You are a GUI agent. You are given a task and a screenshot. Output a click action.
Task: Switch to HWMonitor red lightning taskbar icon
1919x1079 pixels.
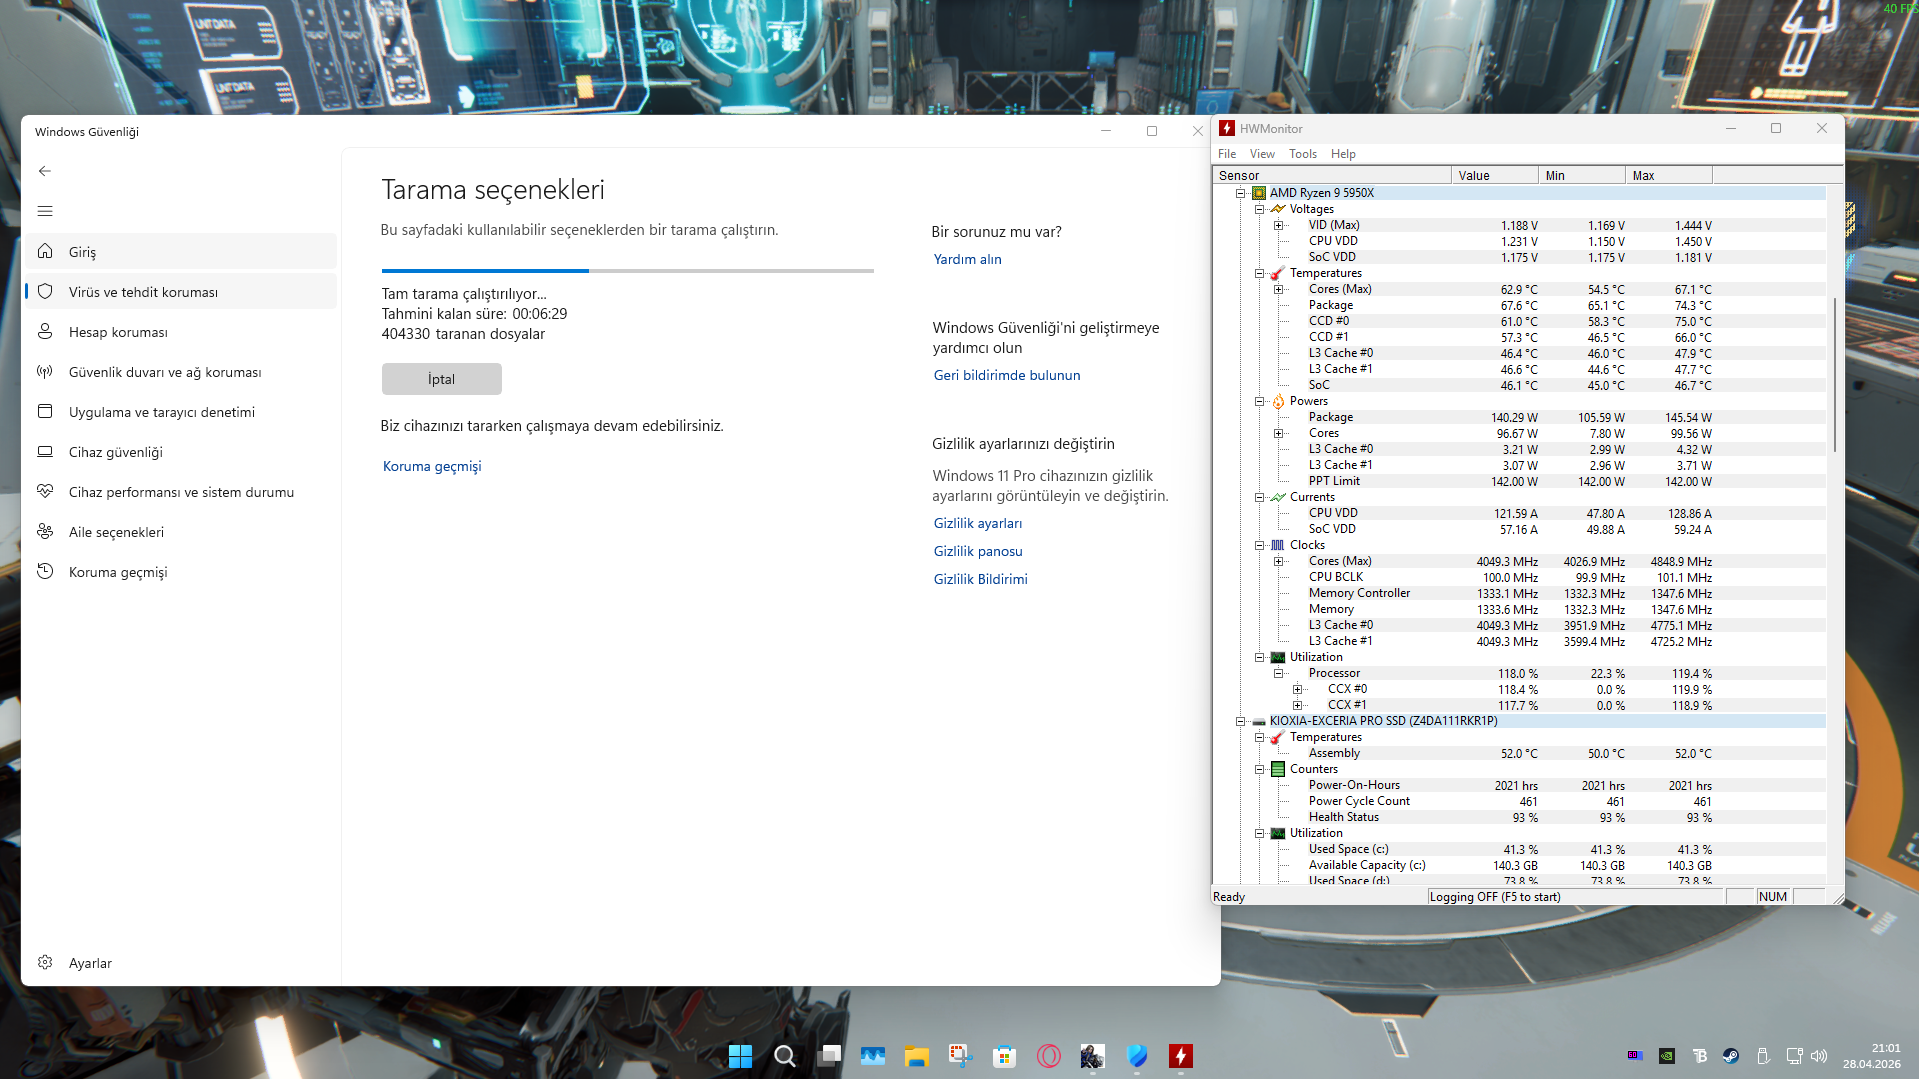pyautogui.click(x=1181, y=1056)
